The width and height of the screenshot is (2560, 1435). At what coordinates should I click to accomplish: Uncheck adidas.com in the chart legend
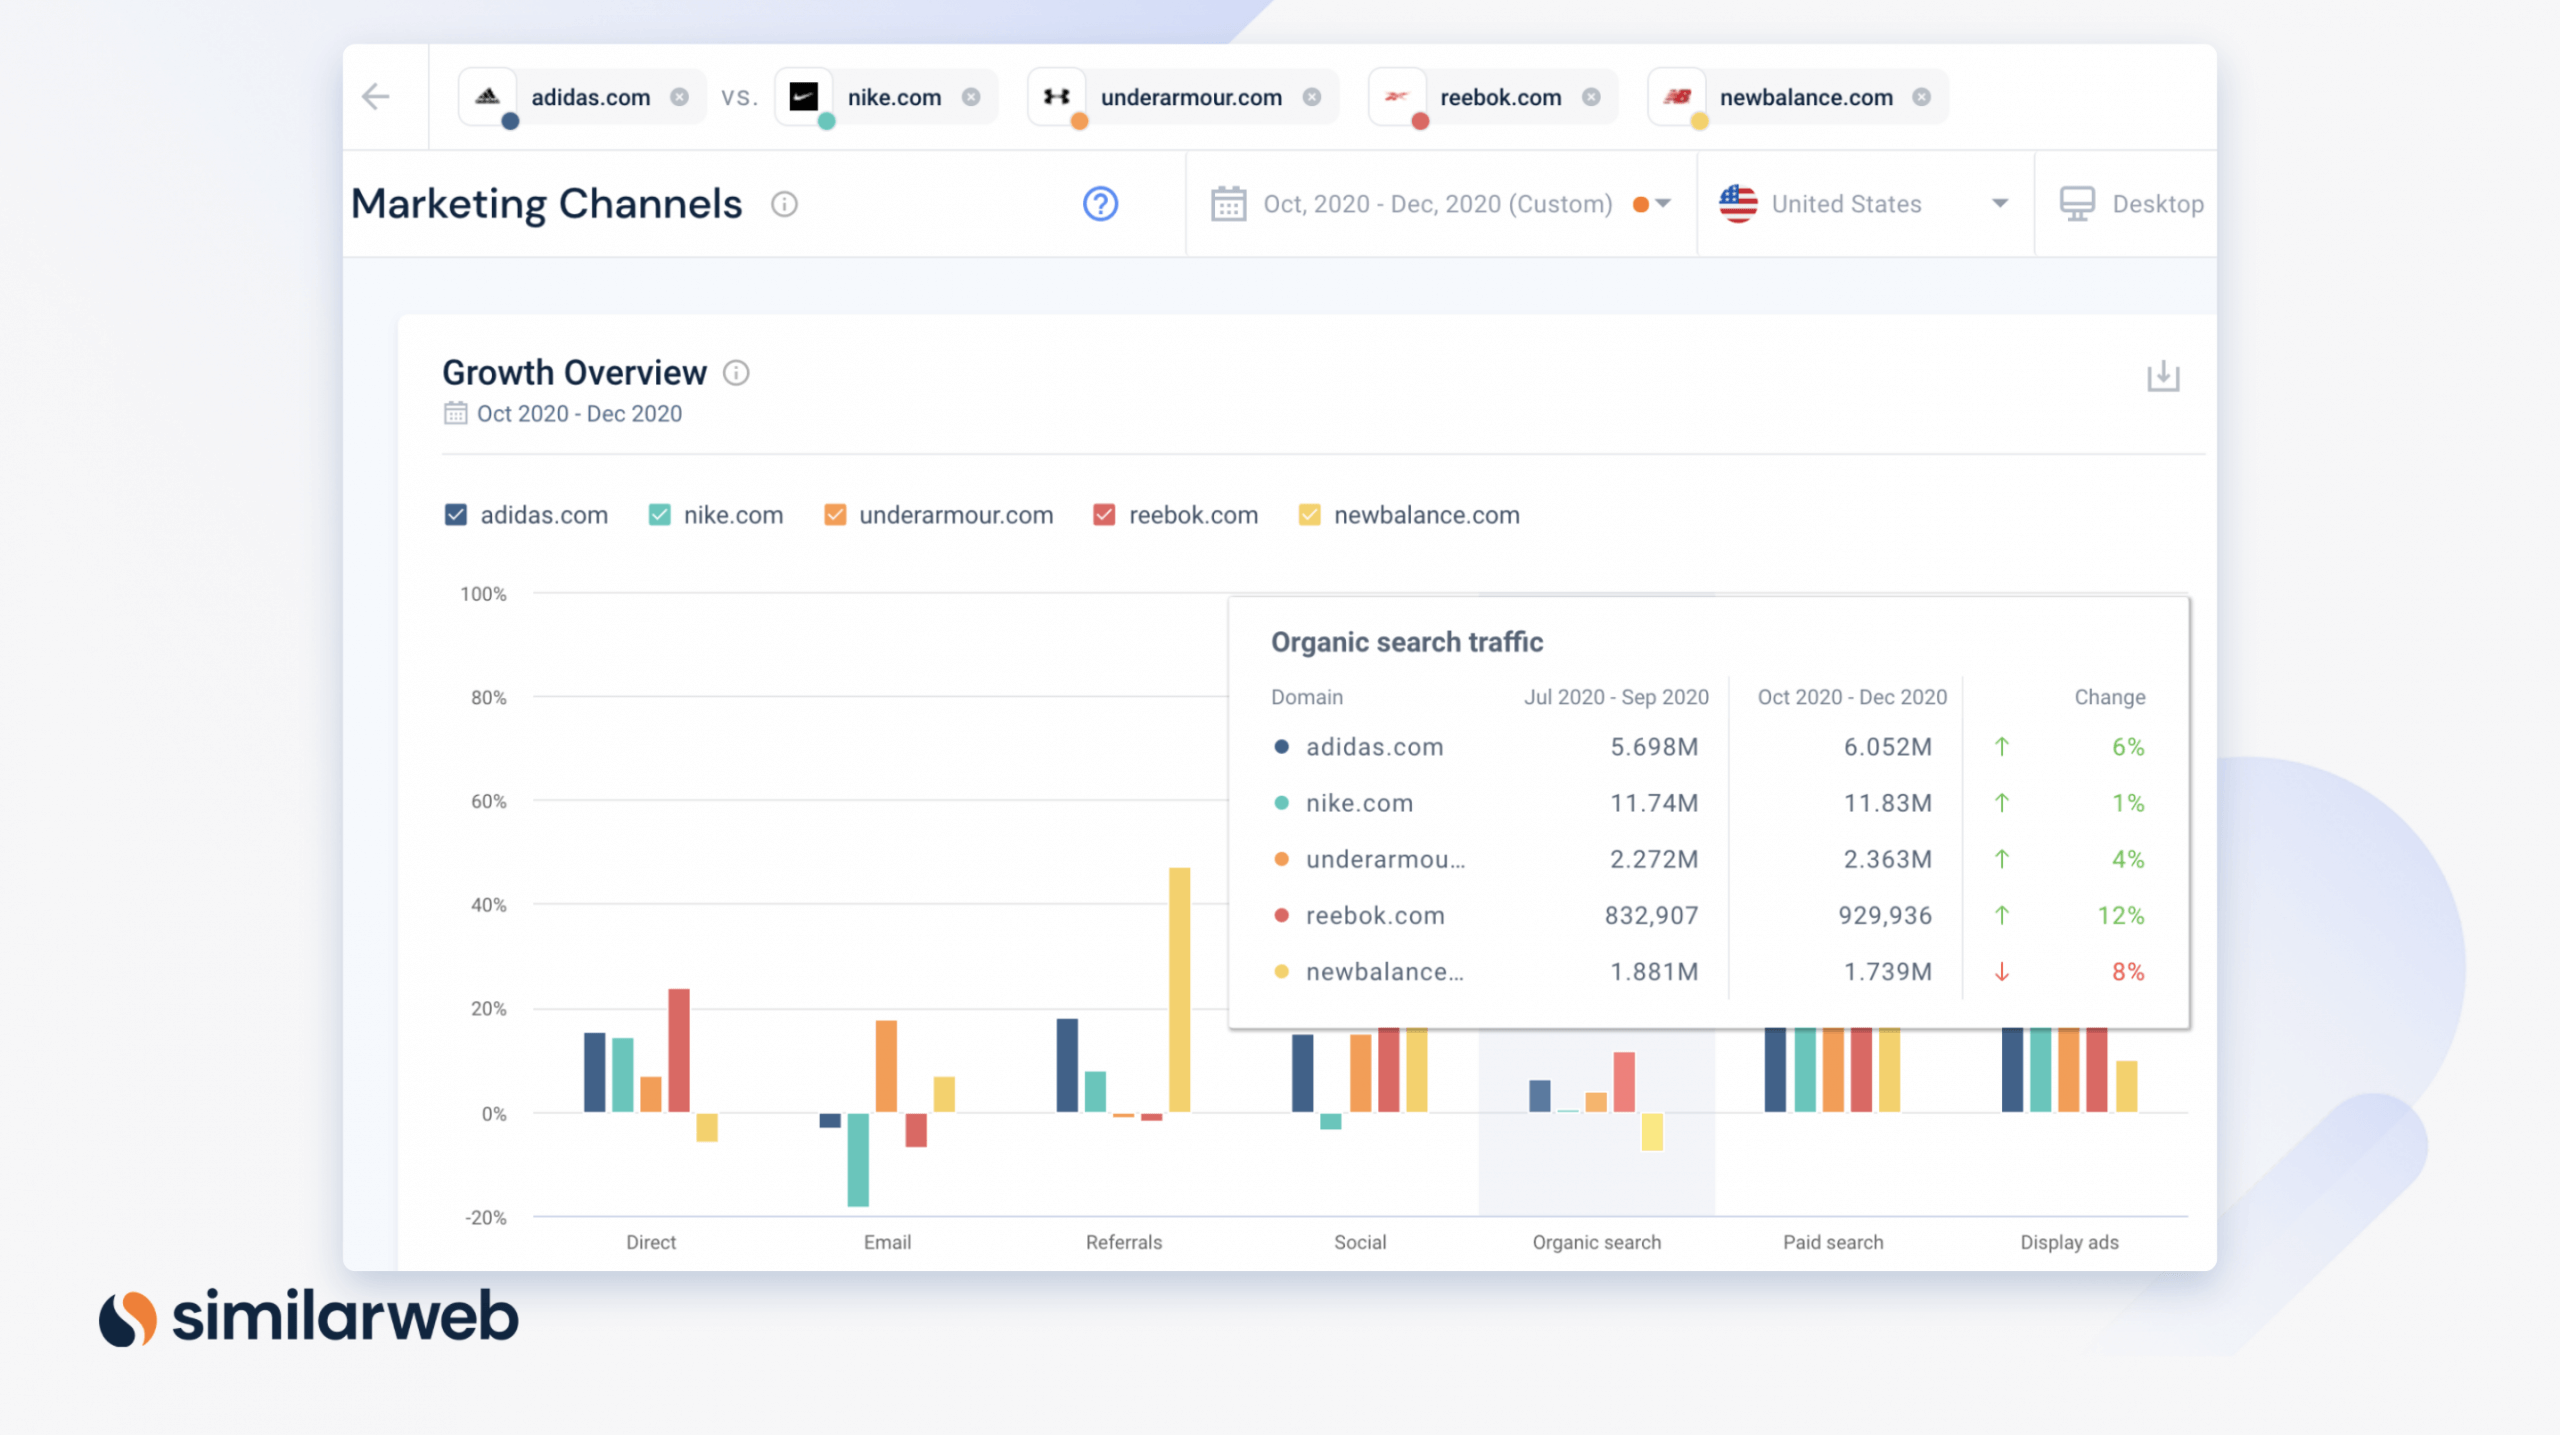[x=455, y=514]
